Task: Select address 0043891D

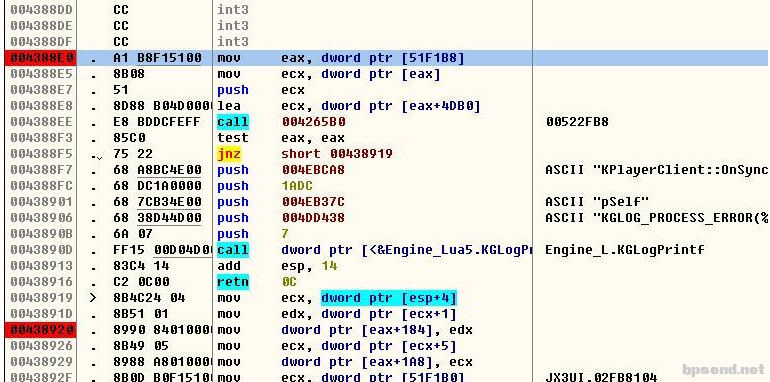Action: (41, 314)
